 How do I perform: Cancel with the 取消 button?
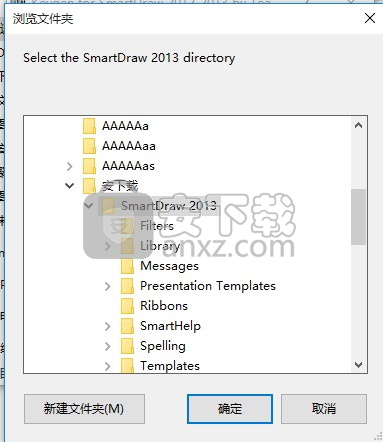pos(324,409)
